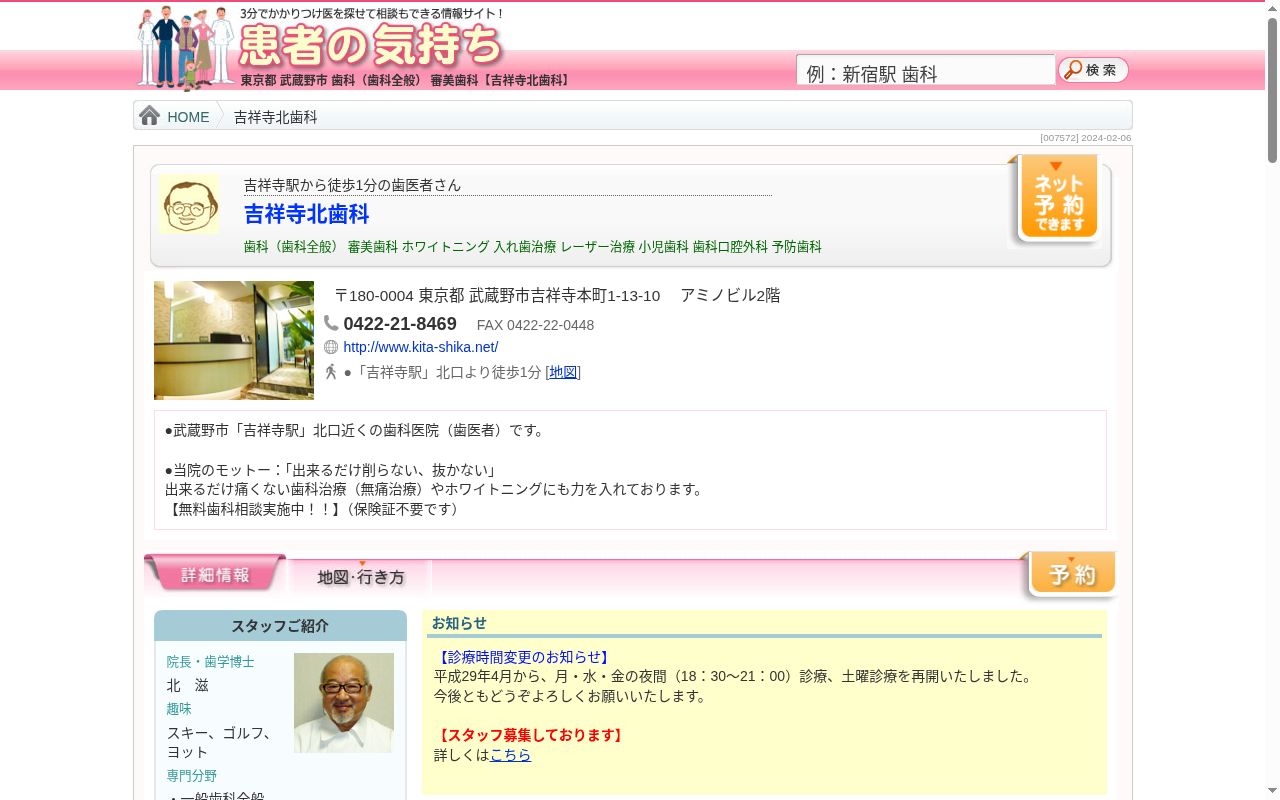Screen dimensions: 1280x800
Task: Open the orange 予約 reservation tab
Action: tap(1070, 574)
